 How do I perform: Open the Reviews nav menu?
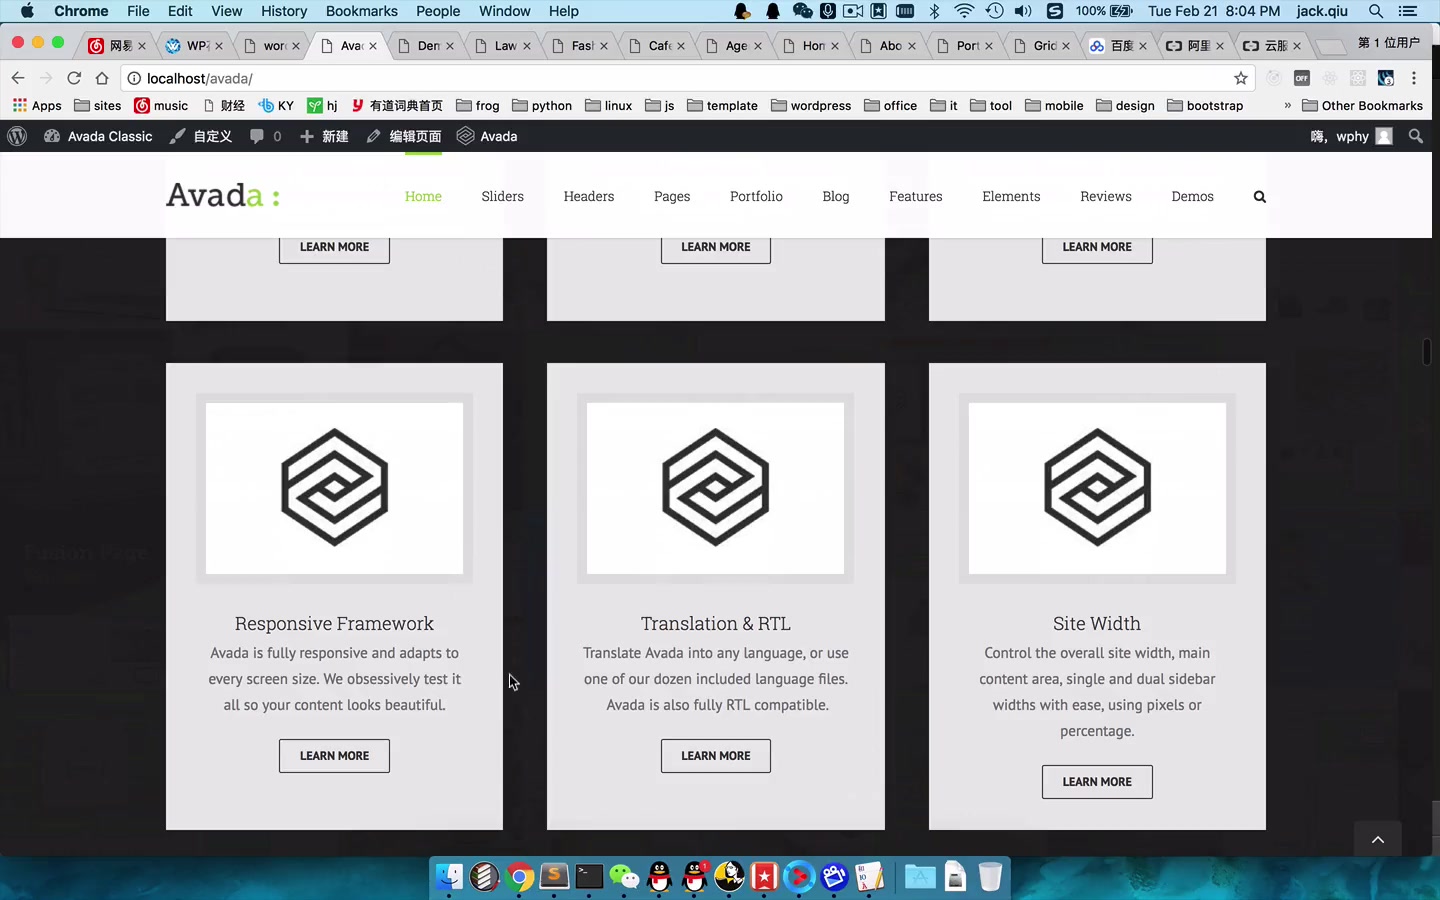[x=1106, y=196]
